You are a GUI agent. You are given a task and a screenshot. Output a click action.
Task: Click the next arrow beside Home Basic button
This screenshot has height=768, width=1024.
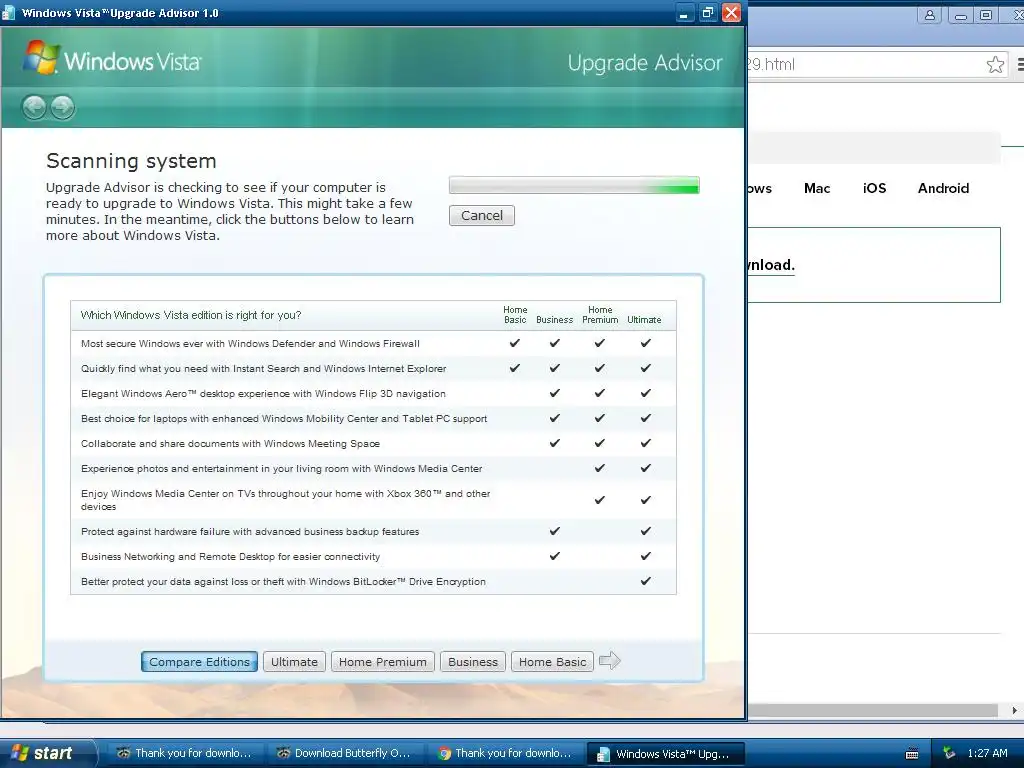[609, 661]
